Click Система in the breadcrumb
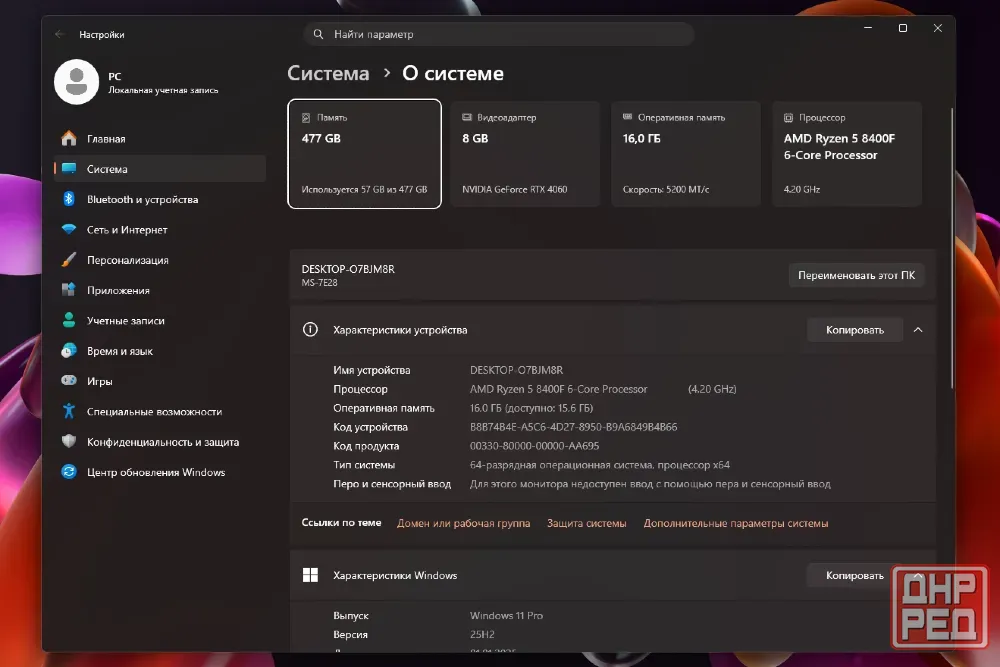Screen dimensions: 1000x667 328,73
